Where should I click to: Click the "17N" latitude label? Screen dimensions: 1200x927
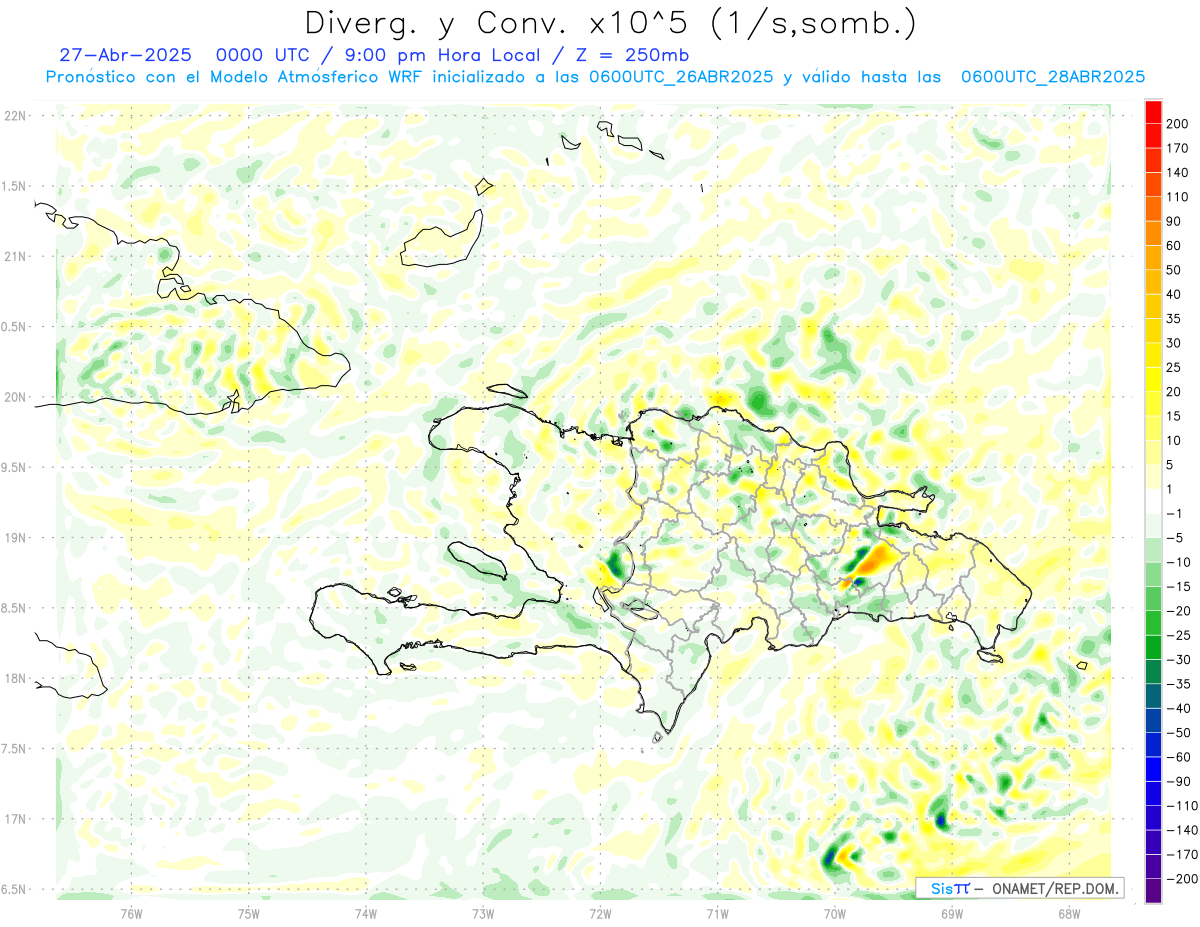15,819
